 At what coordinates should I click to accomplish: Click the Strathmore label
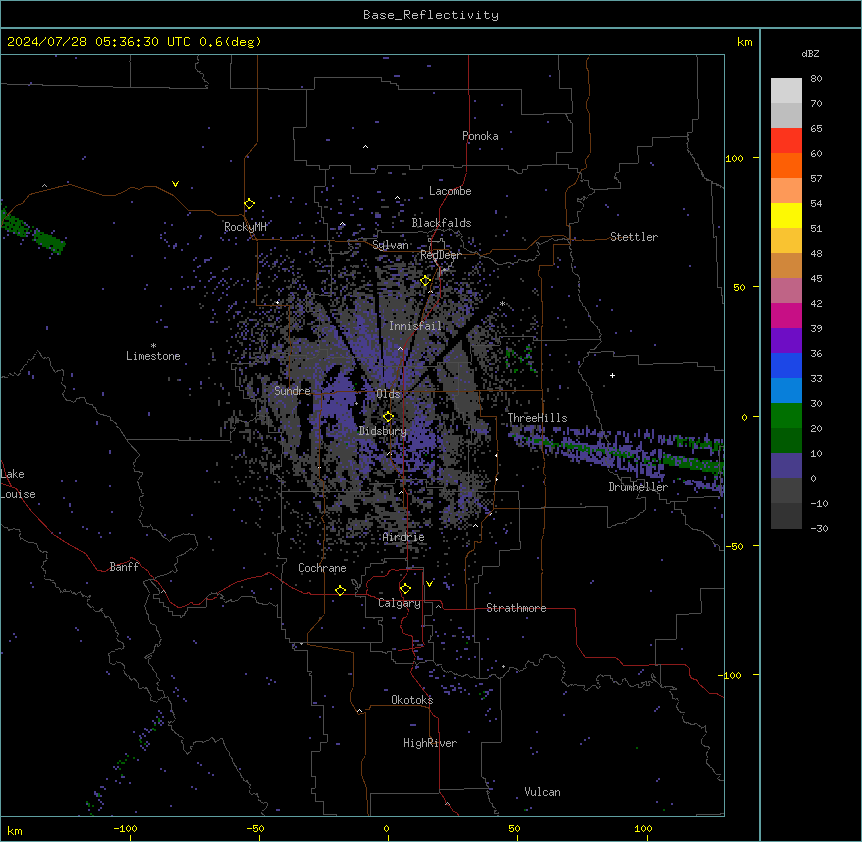(x=516, y=608)
